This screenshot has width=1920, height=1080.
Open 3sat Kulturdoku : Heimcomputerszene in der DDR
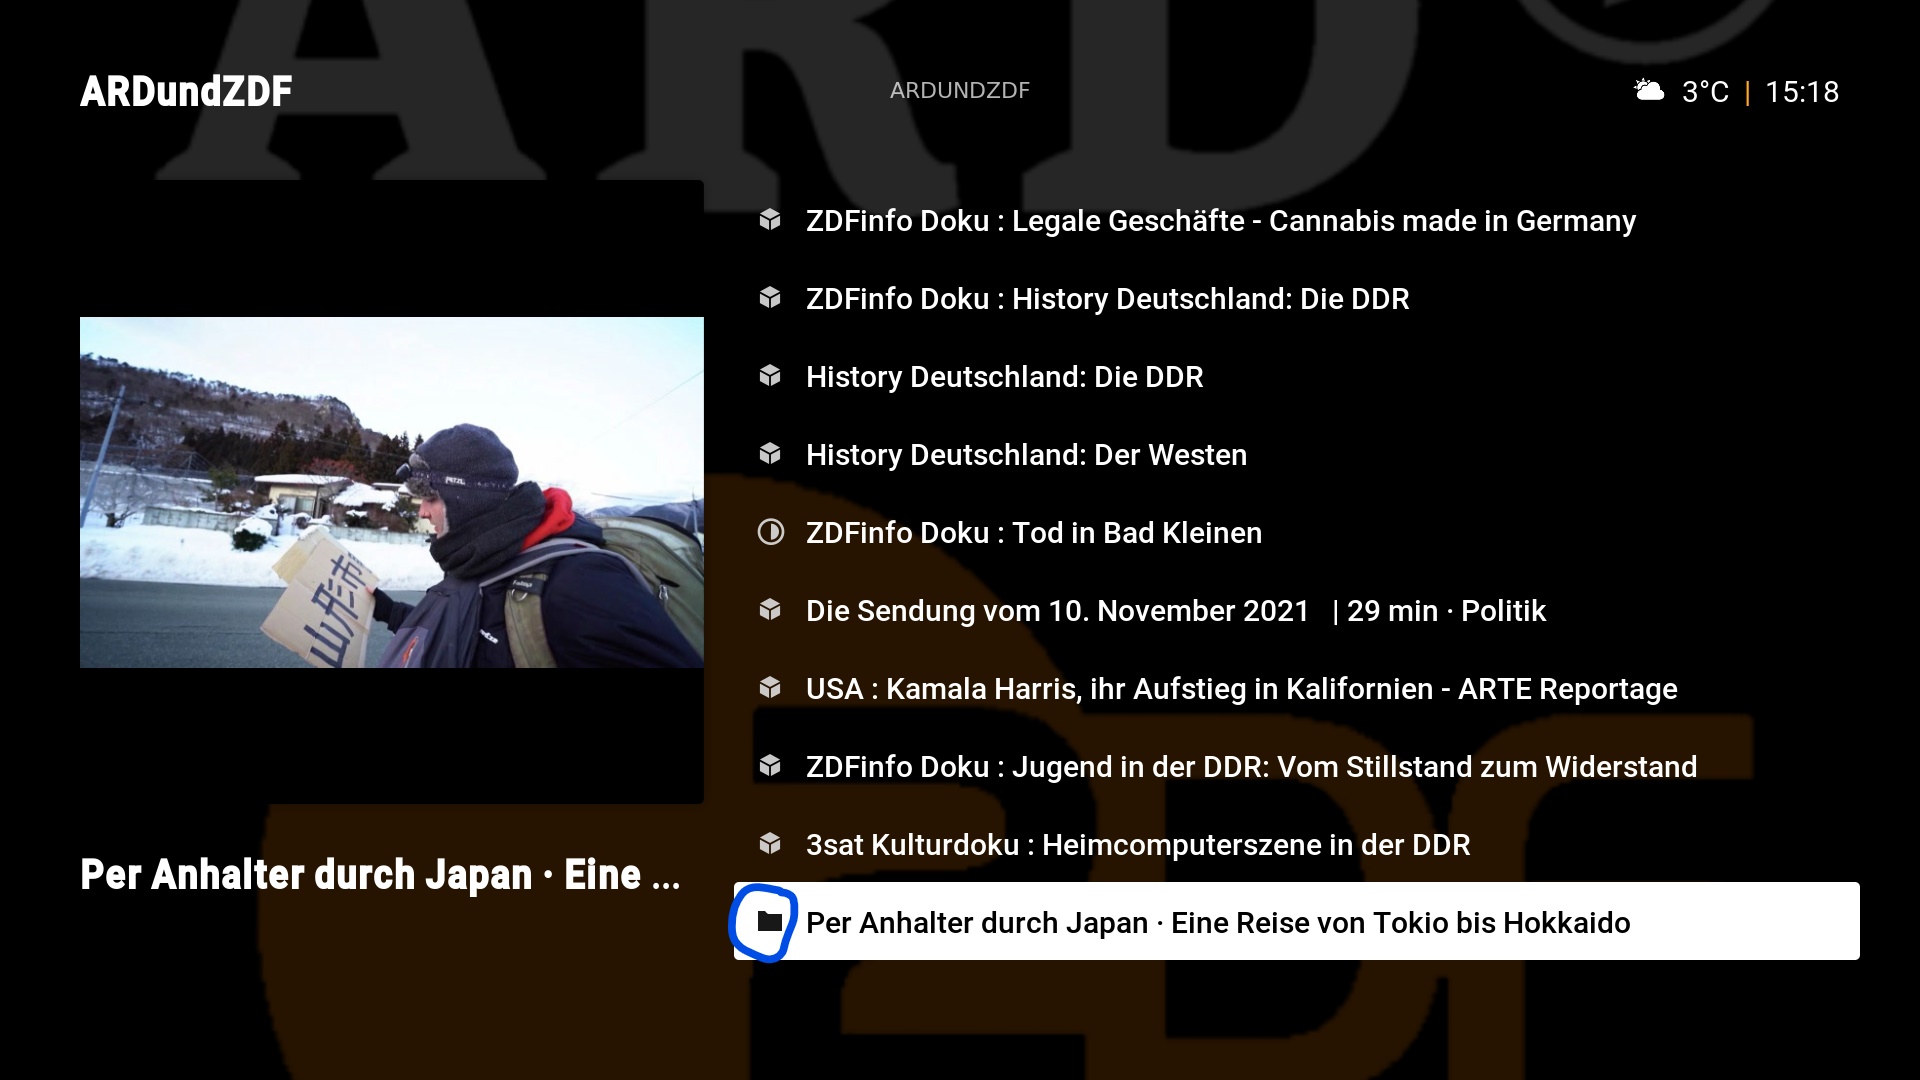[x=1297, y=844]
